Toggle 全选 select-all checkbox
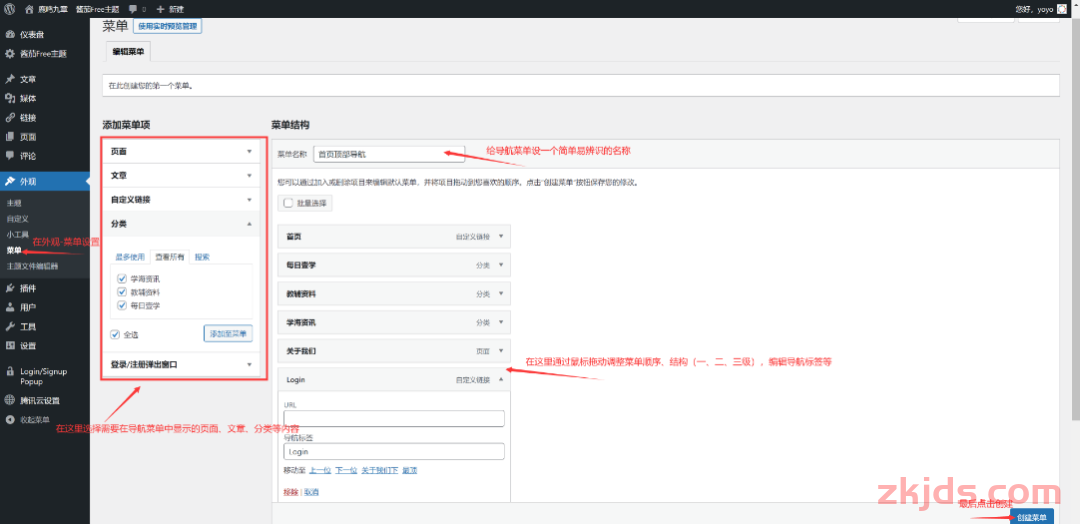This screenshot has height=524, width=1080. point(115,335)
